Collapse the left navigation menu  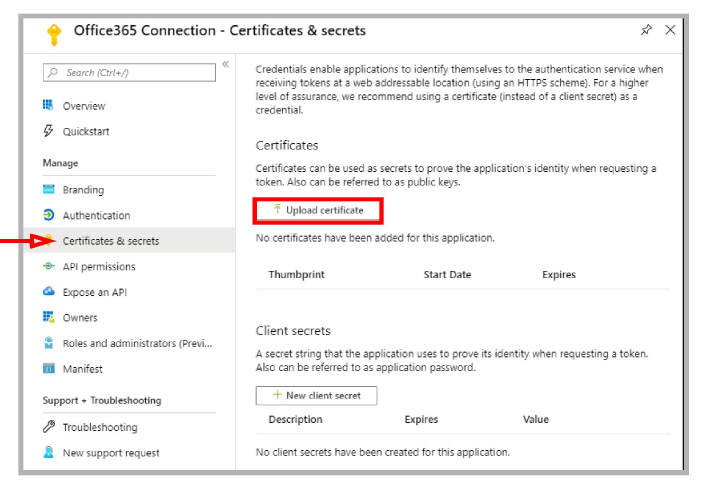pos(225,64)
